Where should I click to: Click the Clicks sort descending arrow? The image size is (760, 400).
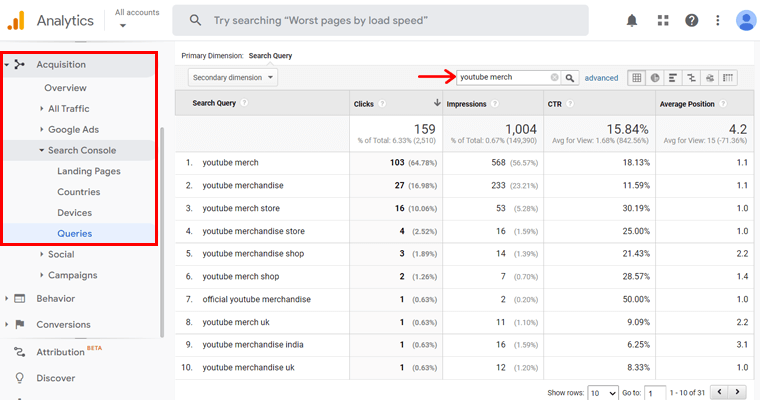click(437, 103)
